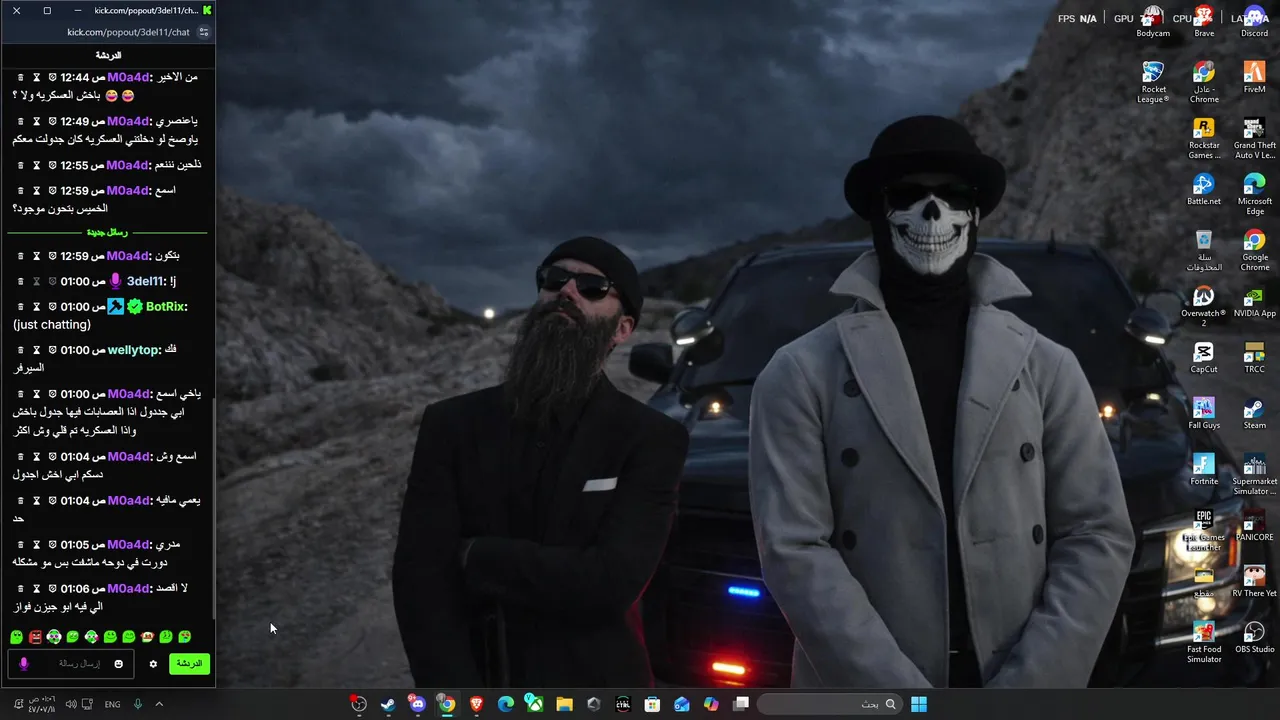The height and width of the screenshot is (720, 1280).
Task: Open site settings icon in address bar
Action: coord(204,32)
